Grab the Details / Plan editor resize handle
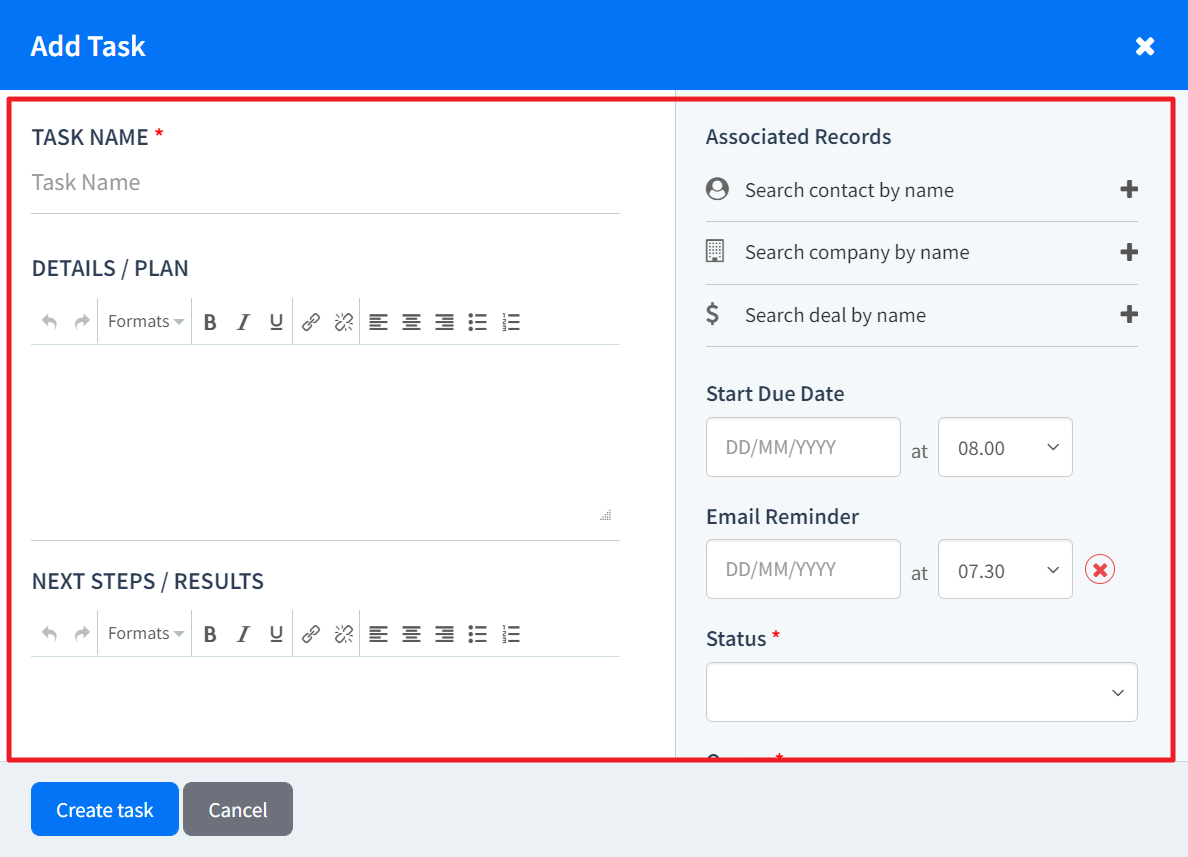 click(605, 515)
